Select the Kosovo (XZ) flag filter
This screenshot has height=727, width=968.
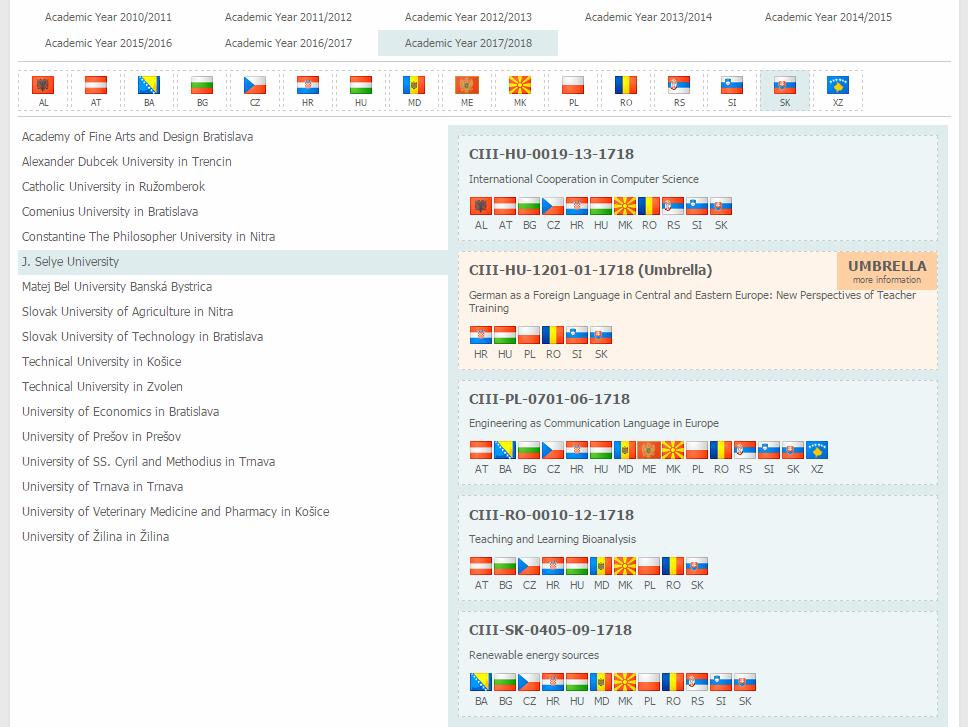tap(838, 90)
